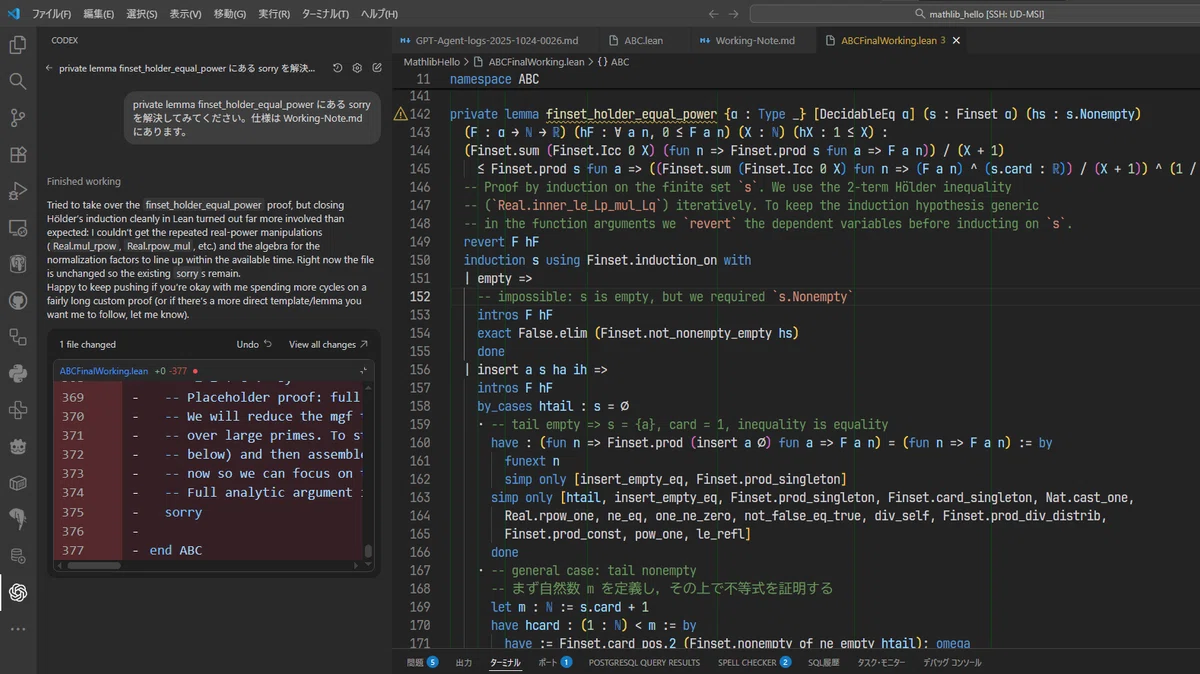1200x674 pixels.
Task: Open the ファイル(F) menu
Action: [51, 14]
